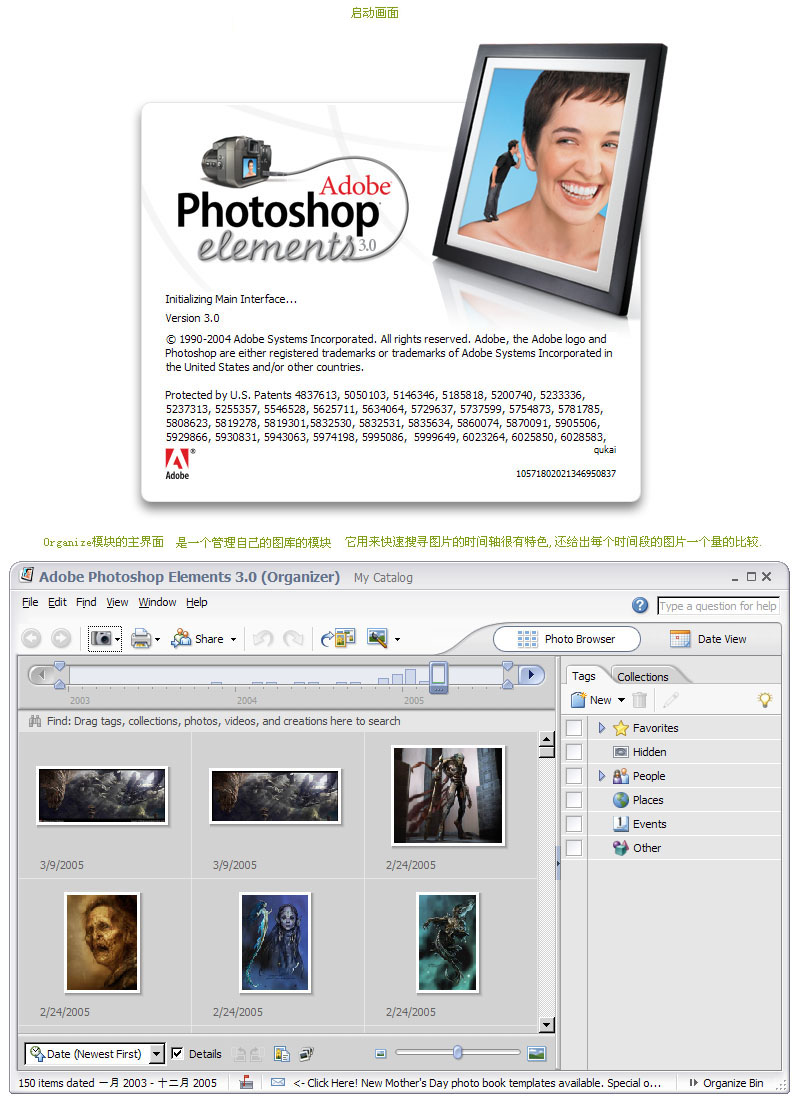The height and width of the screenshot is (1100, 800).
Task: Click the thumbnail size slider handle
Action: [458, 1052]
